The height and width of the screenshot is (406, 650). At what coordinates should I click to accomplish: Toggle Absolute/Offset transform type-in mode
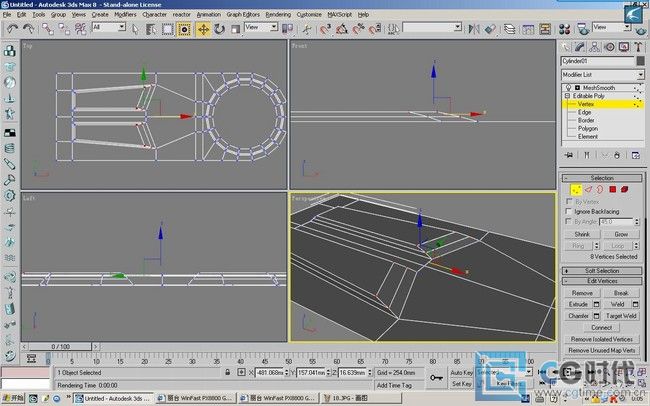(241, 372)
